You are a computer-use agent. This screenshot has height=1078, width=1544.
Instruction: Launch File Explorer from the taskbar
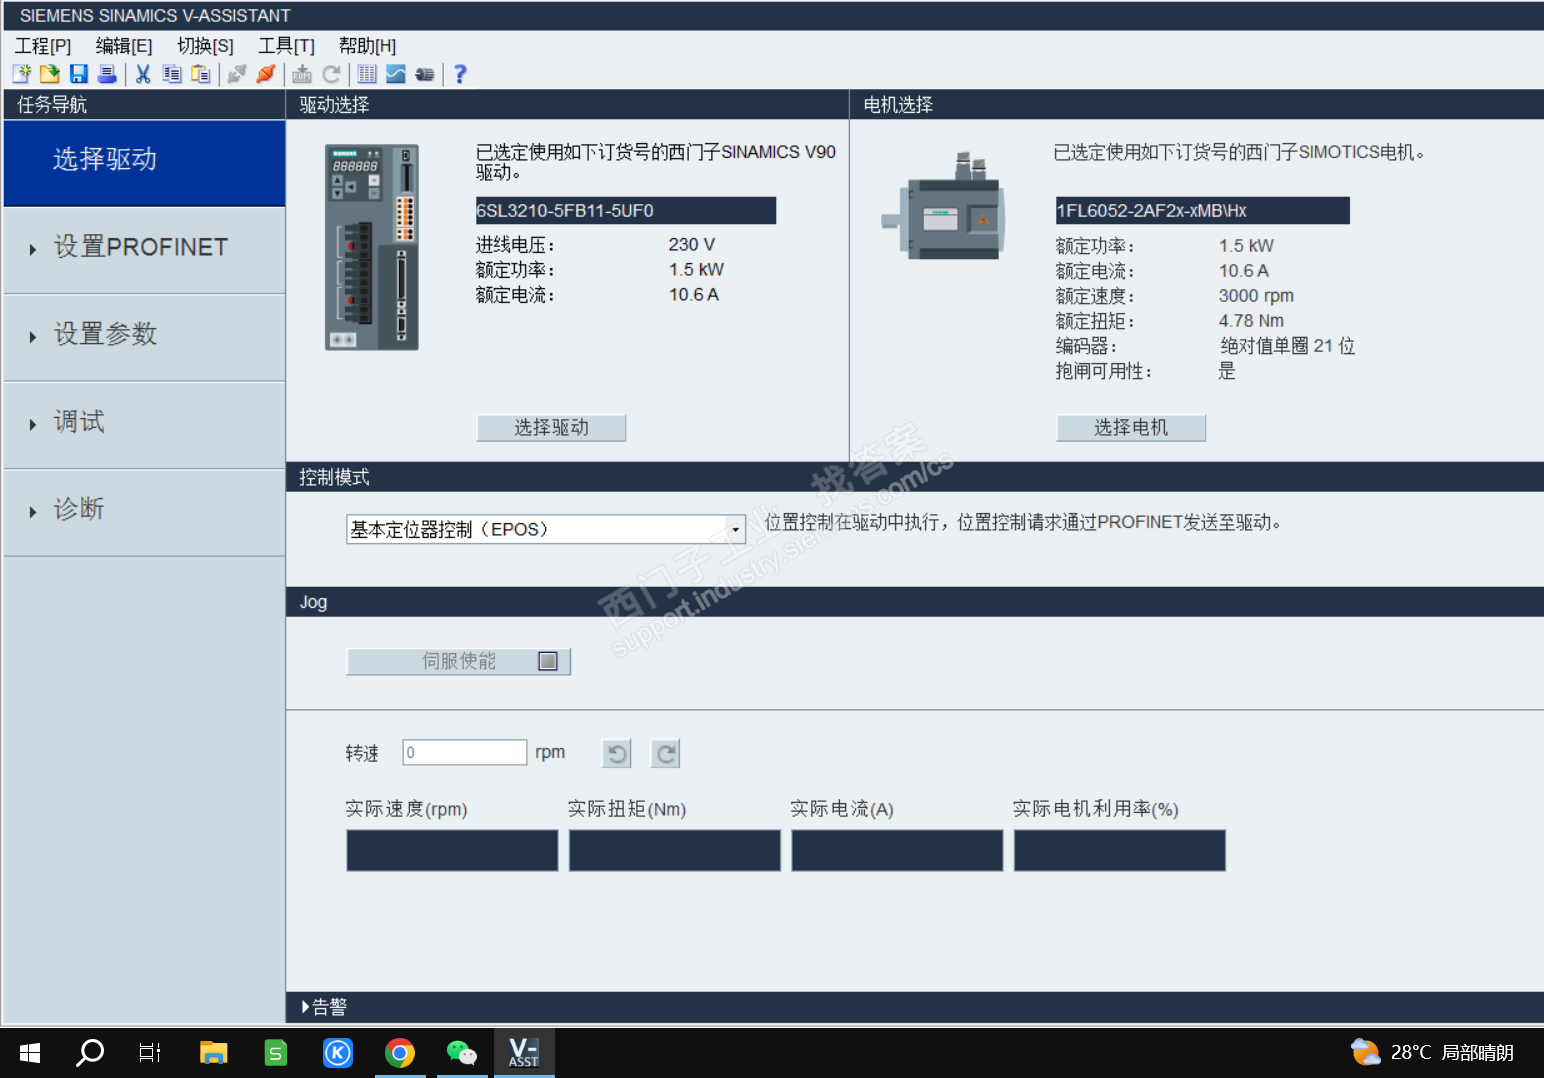coord(213,1052)
